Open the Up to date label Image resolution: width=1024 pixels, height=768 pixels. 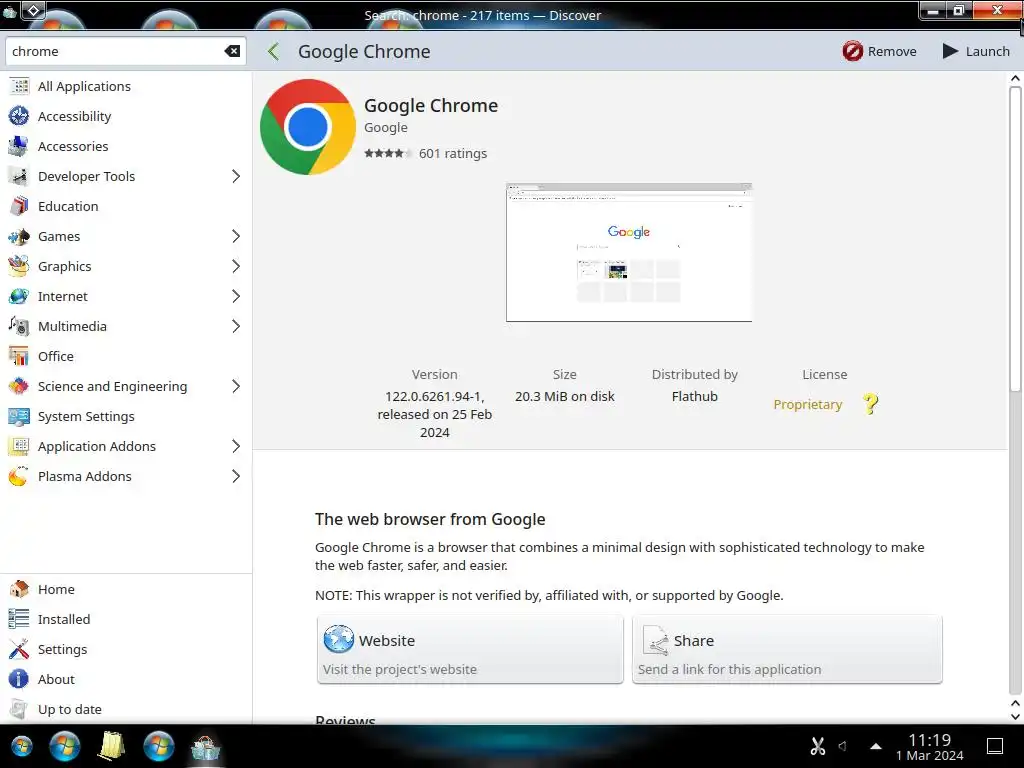pos(70,709)
